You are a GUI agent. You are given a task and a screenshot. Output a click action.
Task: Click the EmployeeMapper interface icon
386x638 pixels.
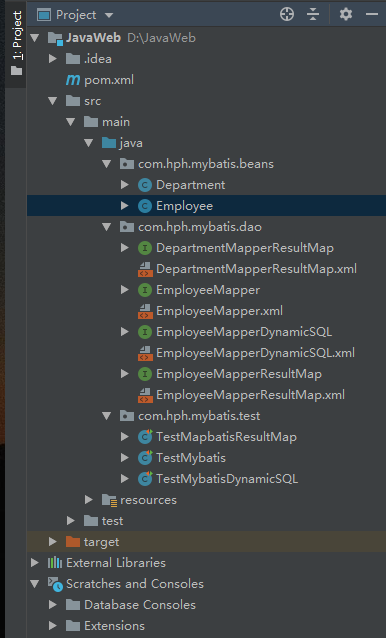[x=145, y=290]
